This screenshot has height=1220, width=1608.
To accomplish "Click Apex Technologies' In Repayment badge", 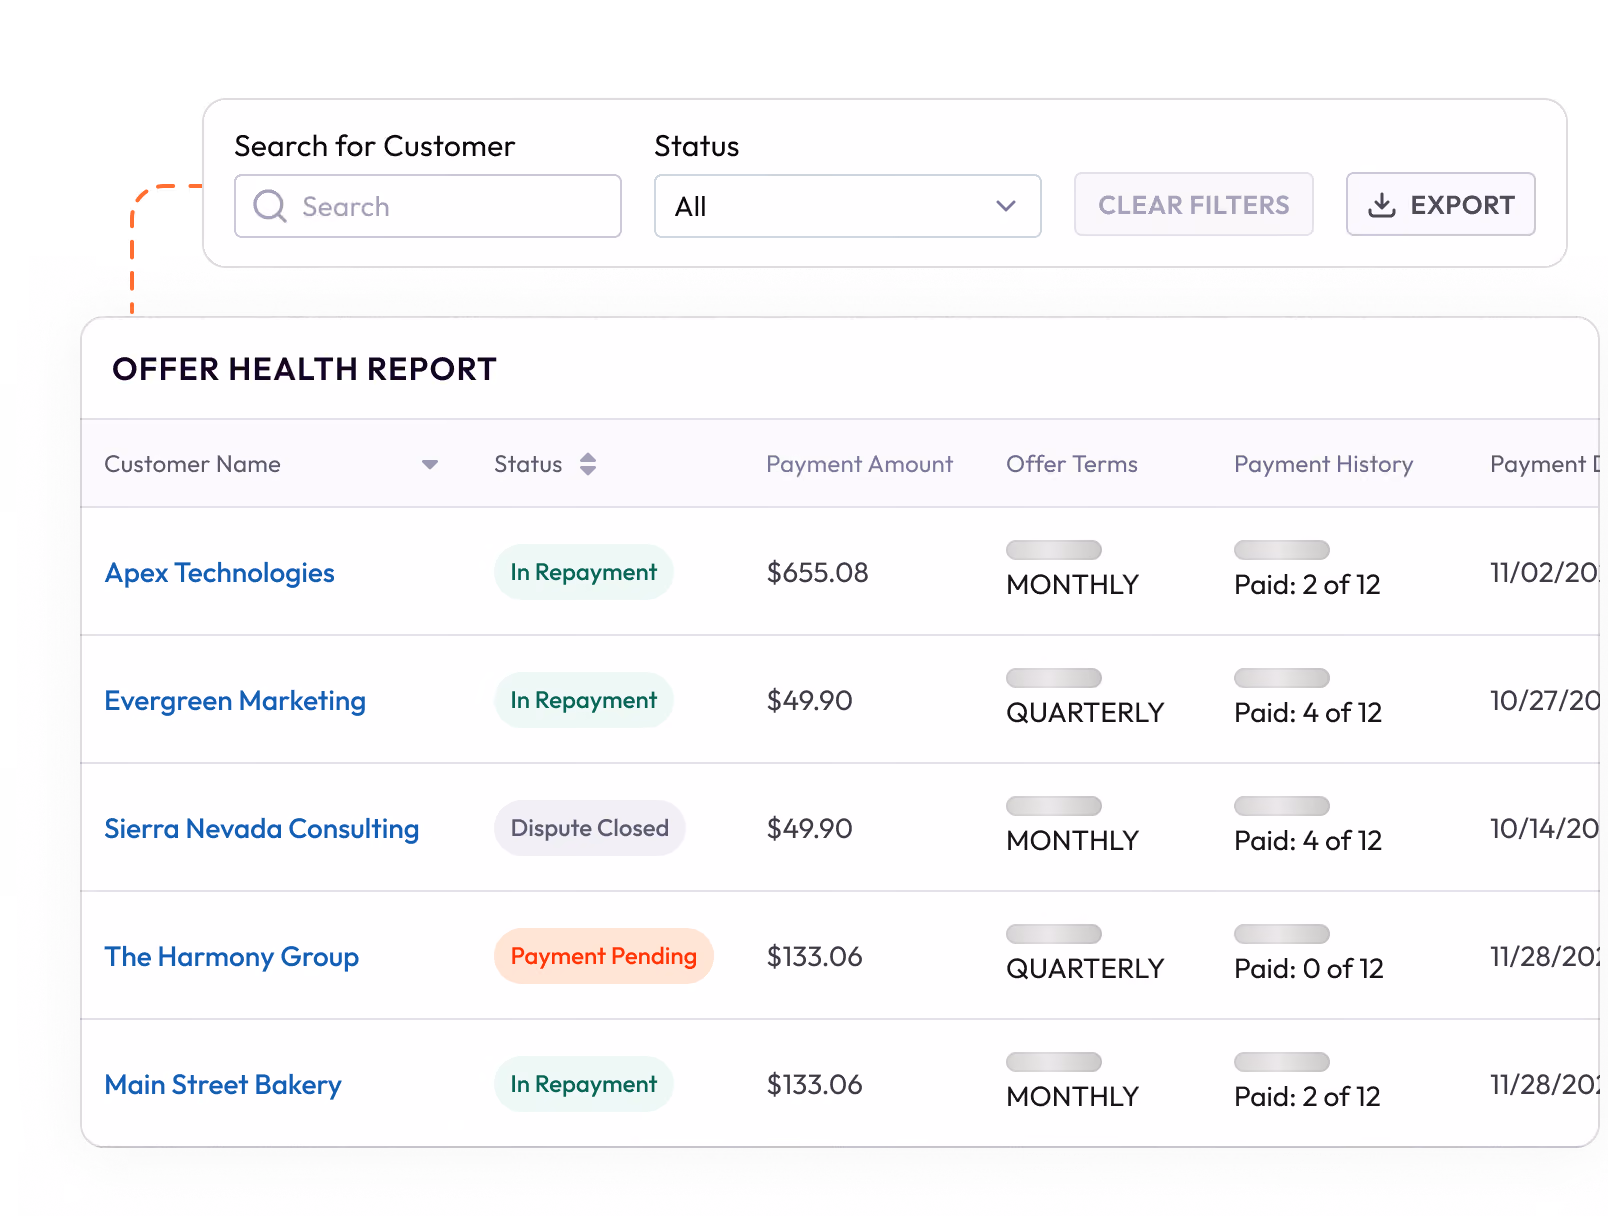I will pos(584,572).
